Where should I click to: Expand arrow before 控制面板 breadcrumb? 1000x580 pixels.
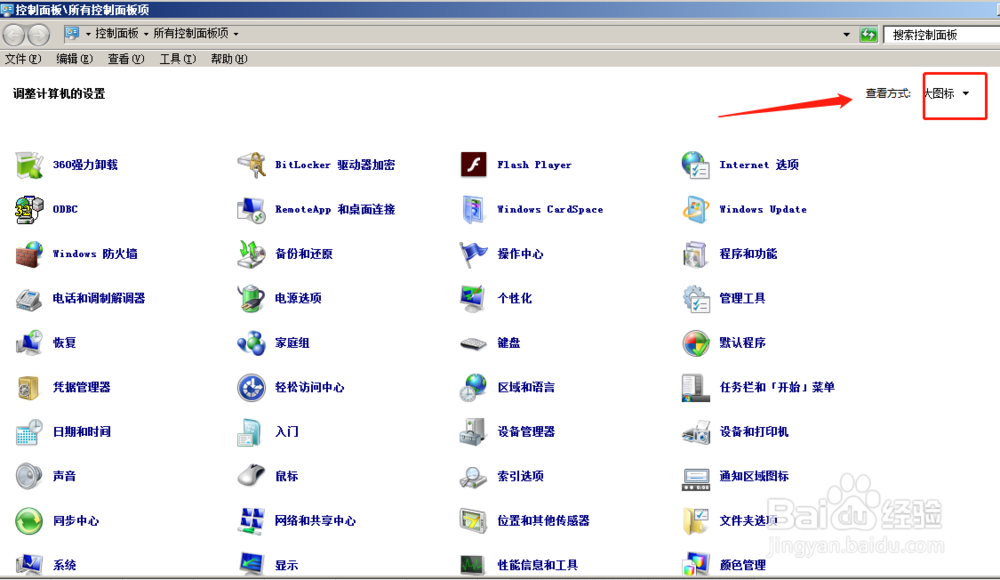click(88, 34)
